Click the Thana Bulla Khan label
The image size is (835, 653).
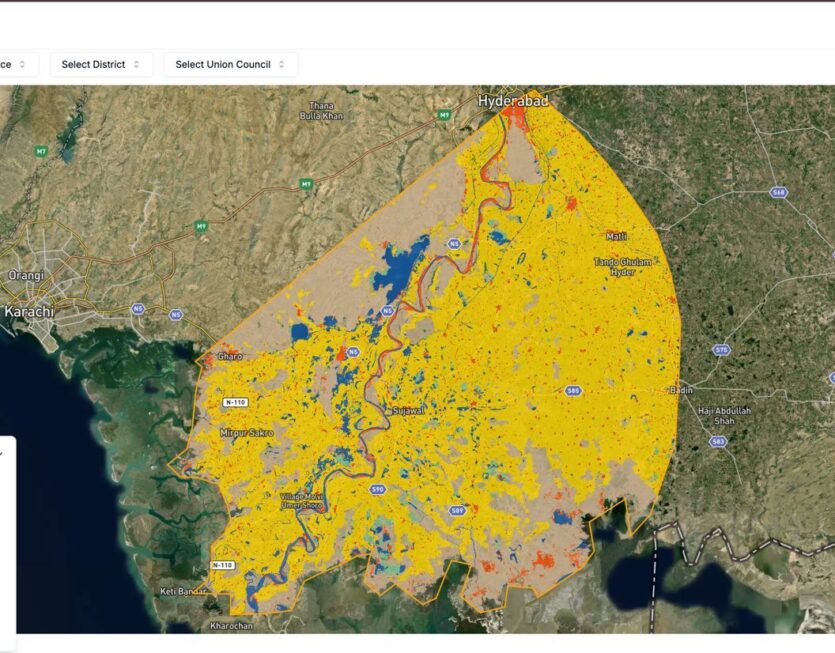pyautogui.click(x=320, y=110)
